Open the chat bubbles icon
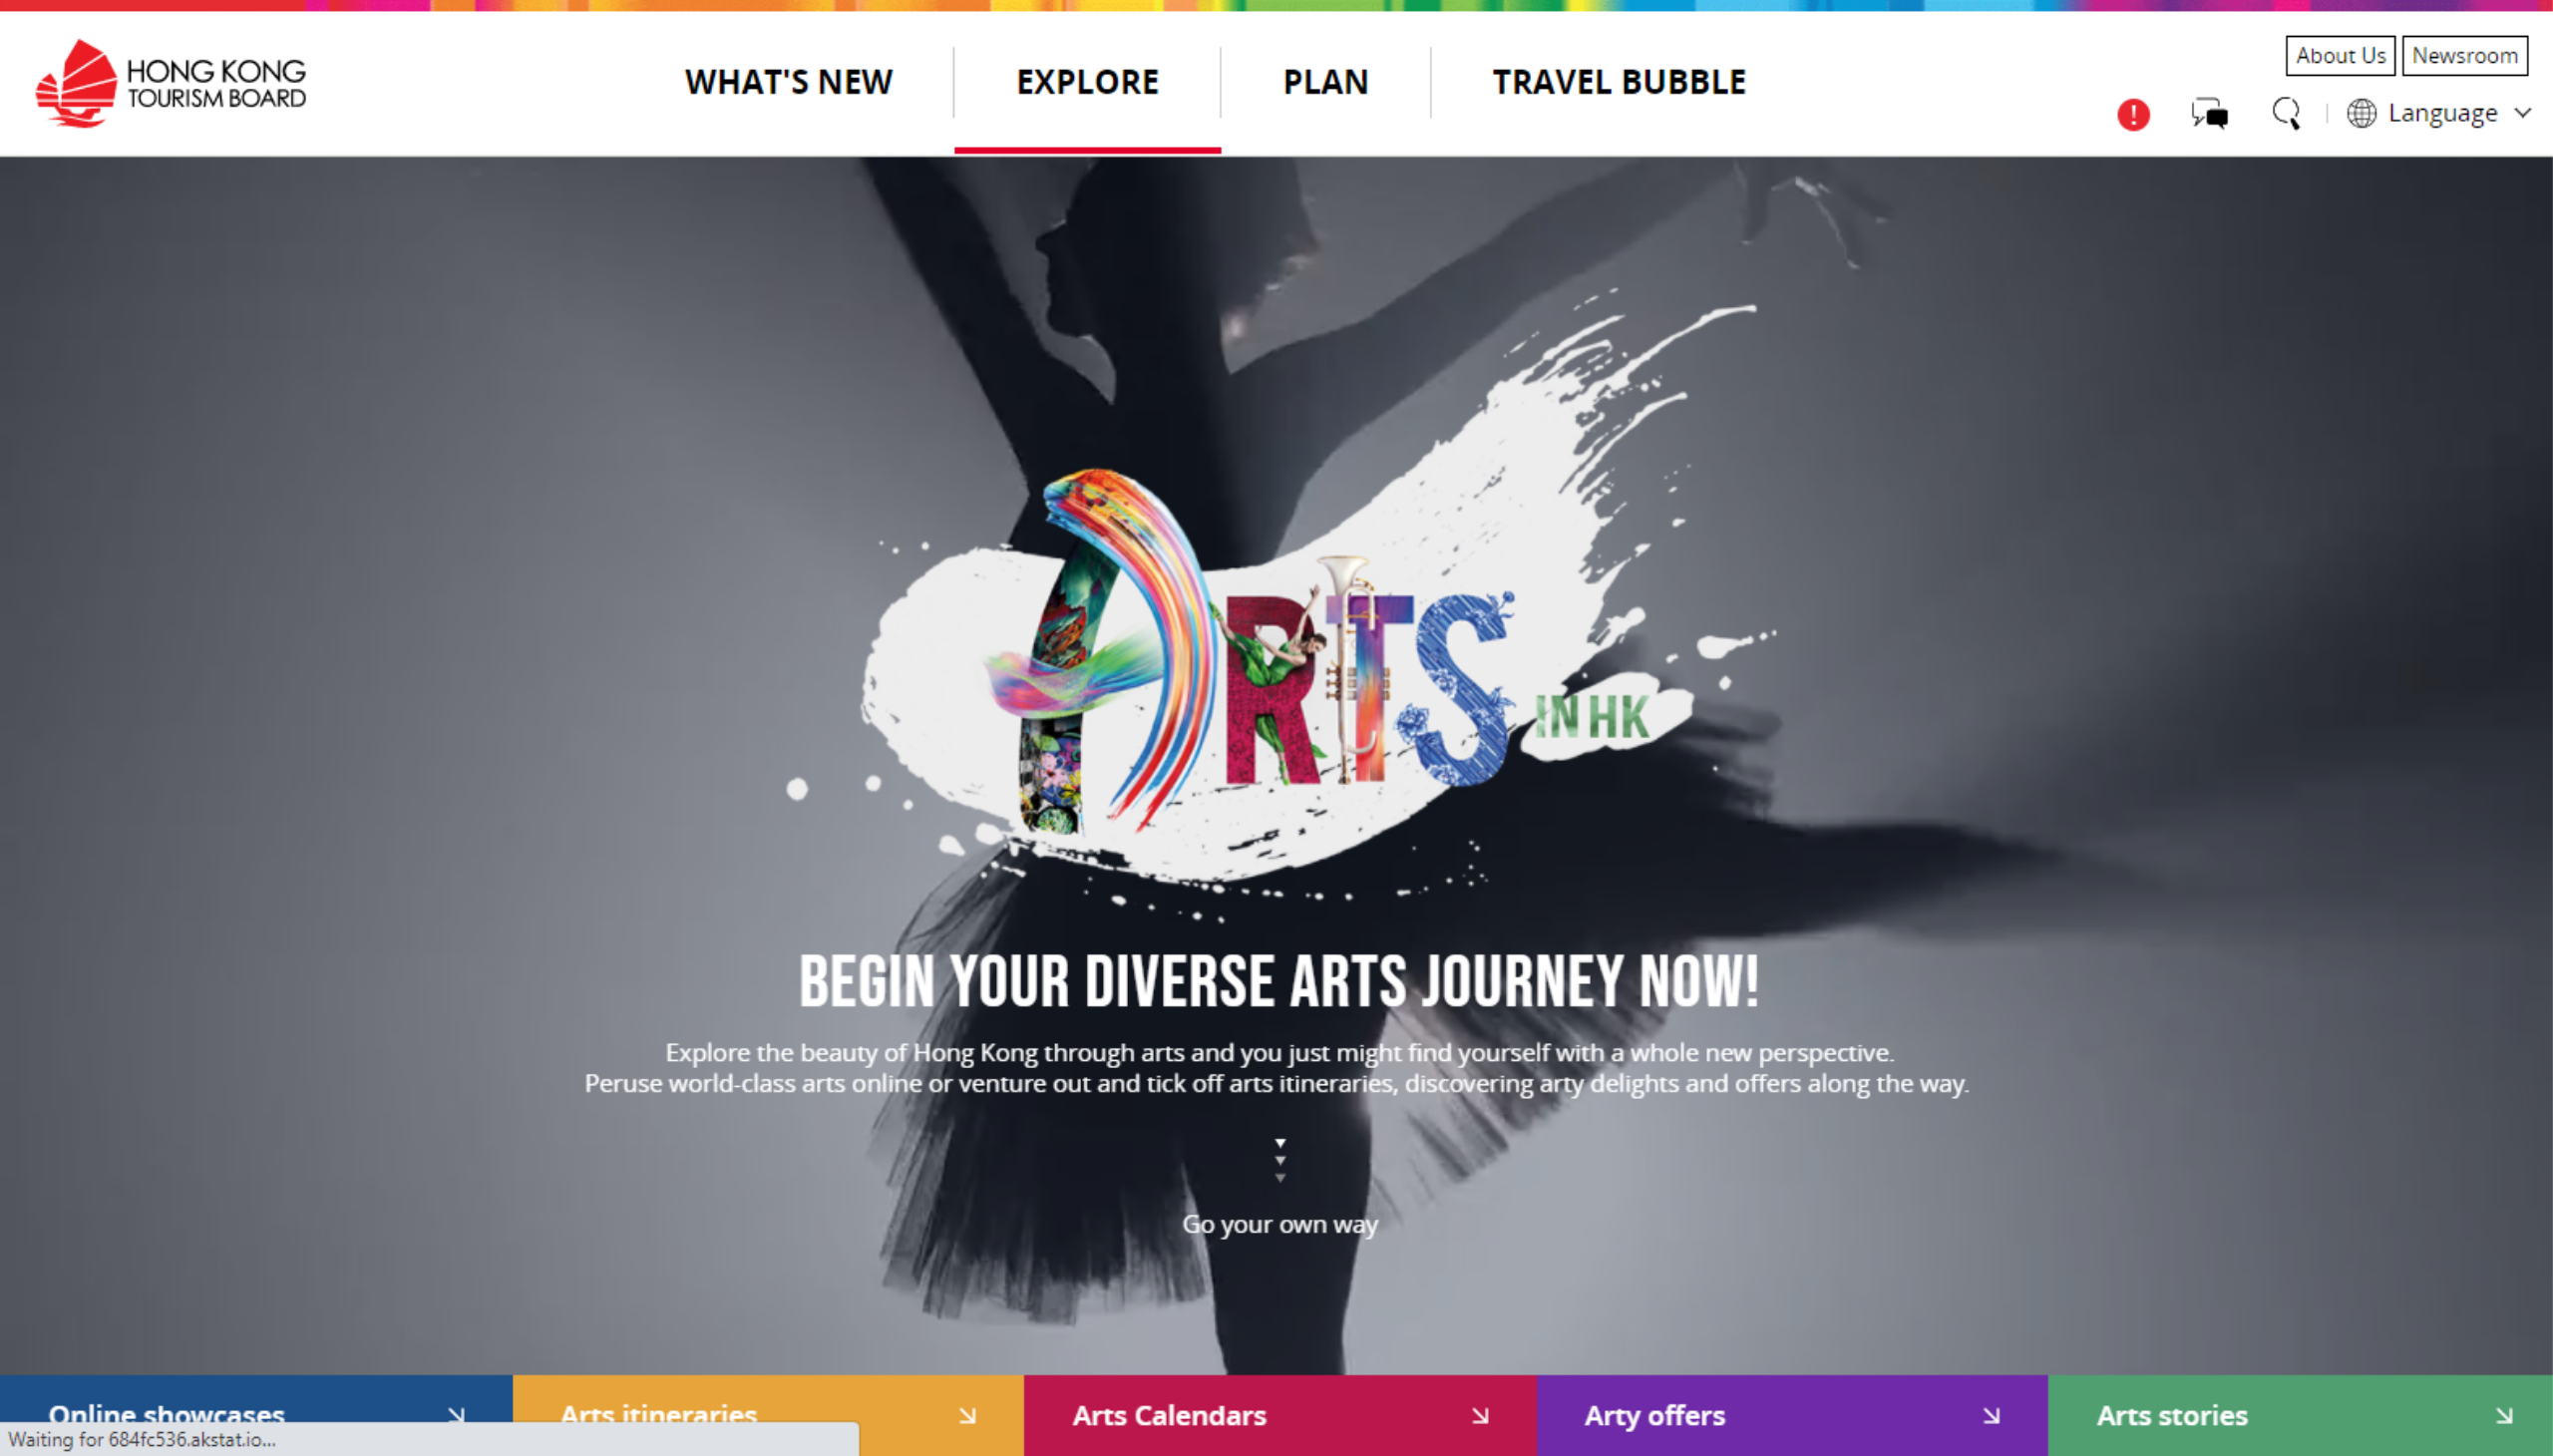 2209,113
